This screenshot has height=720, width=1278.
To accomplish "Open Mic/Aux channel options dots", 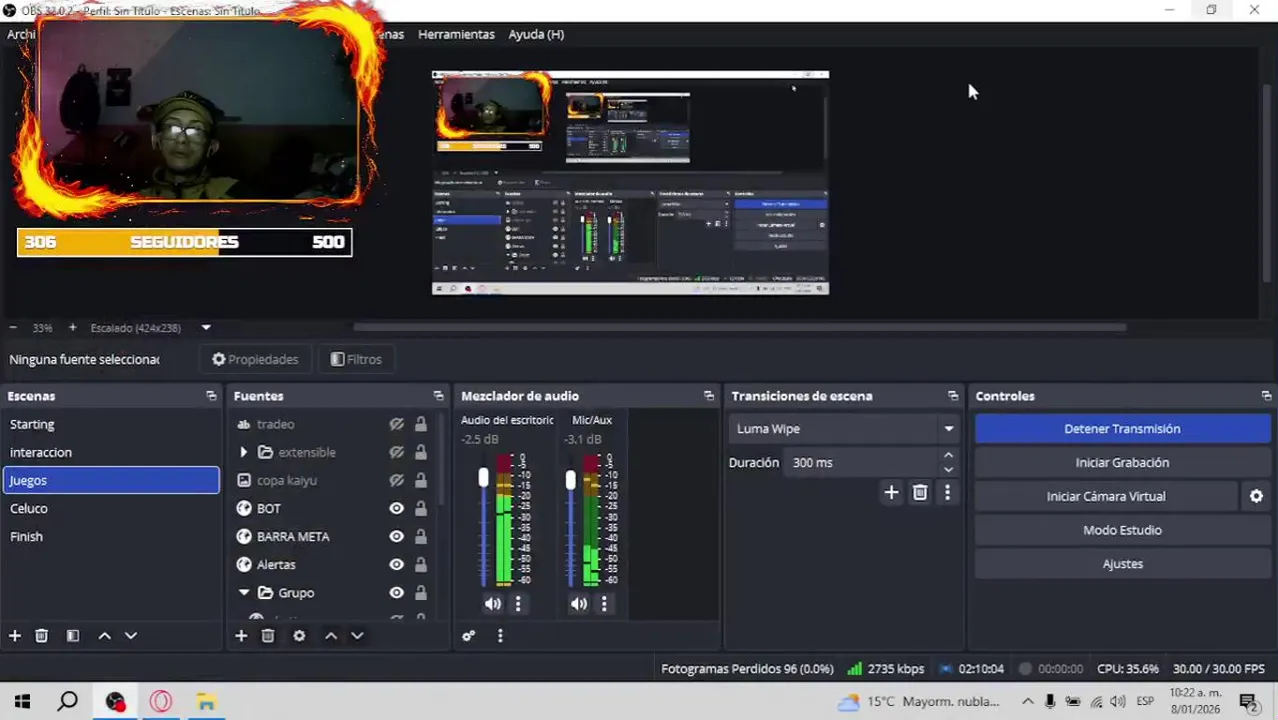I will point(604,604).
